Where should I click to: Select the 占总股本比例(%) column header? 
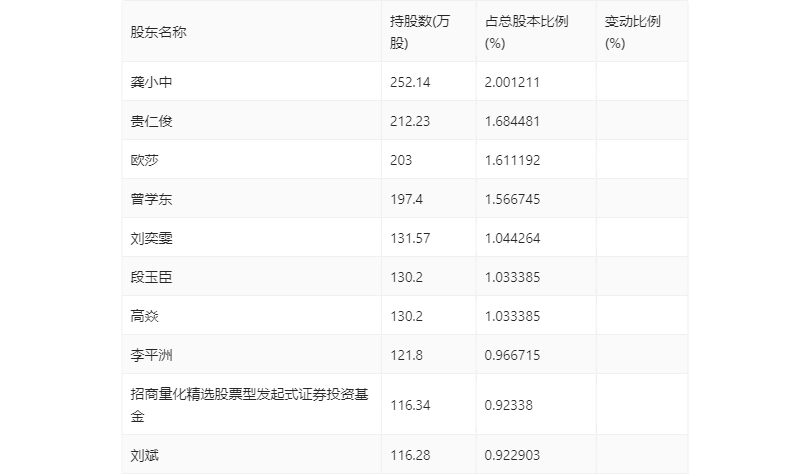tap(526, 32)
